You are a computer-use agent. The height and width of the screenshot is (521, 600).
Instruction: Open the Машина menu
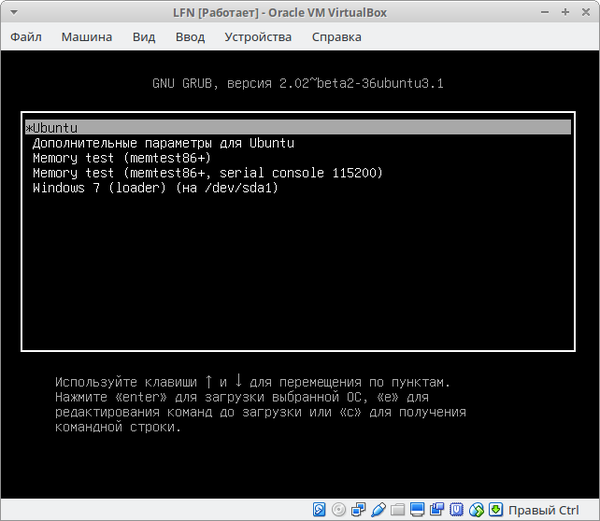pyautogui.click(x=87, y=37)
